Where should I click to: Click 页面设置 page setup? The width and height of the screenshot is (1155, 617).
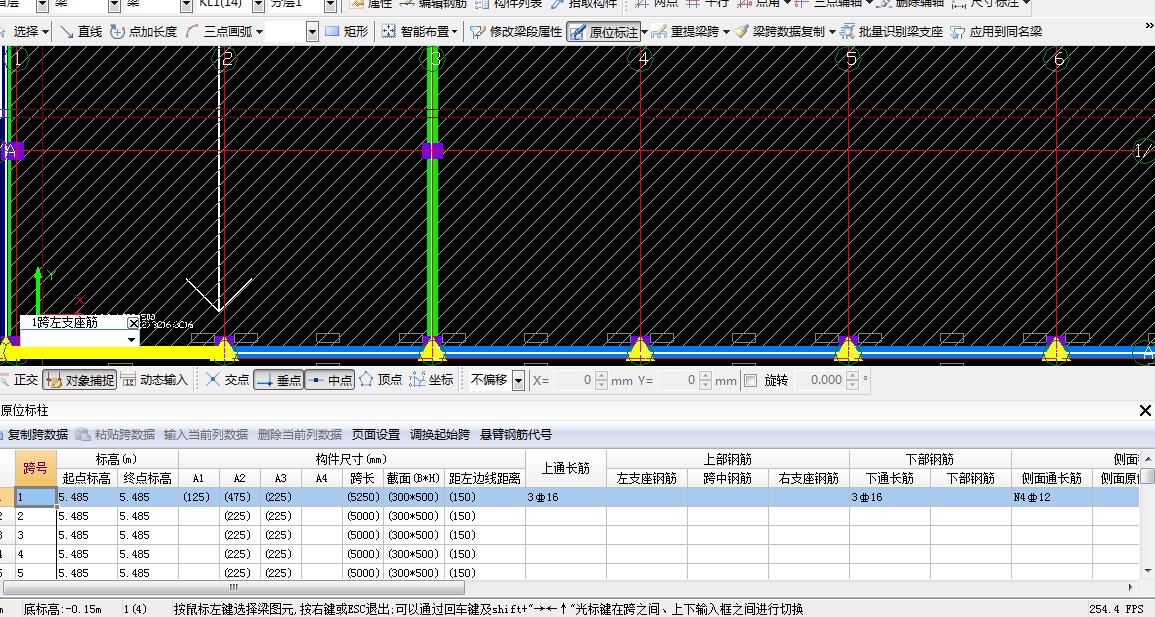[376, 434]
